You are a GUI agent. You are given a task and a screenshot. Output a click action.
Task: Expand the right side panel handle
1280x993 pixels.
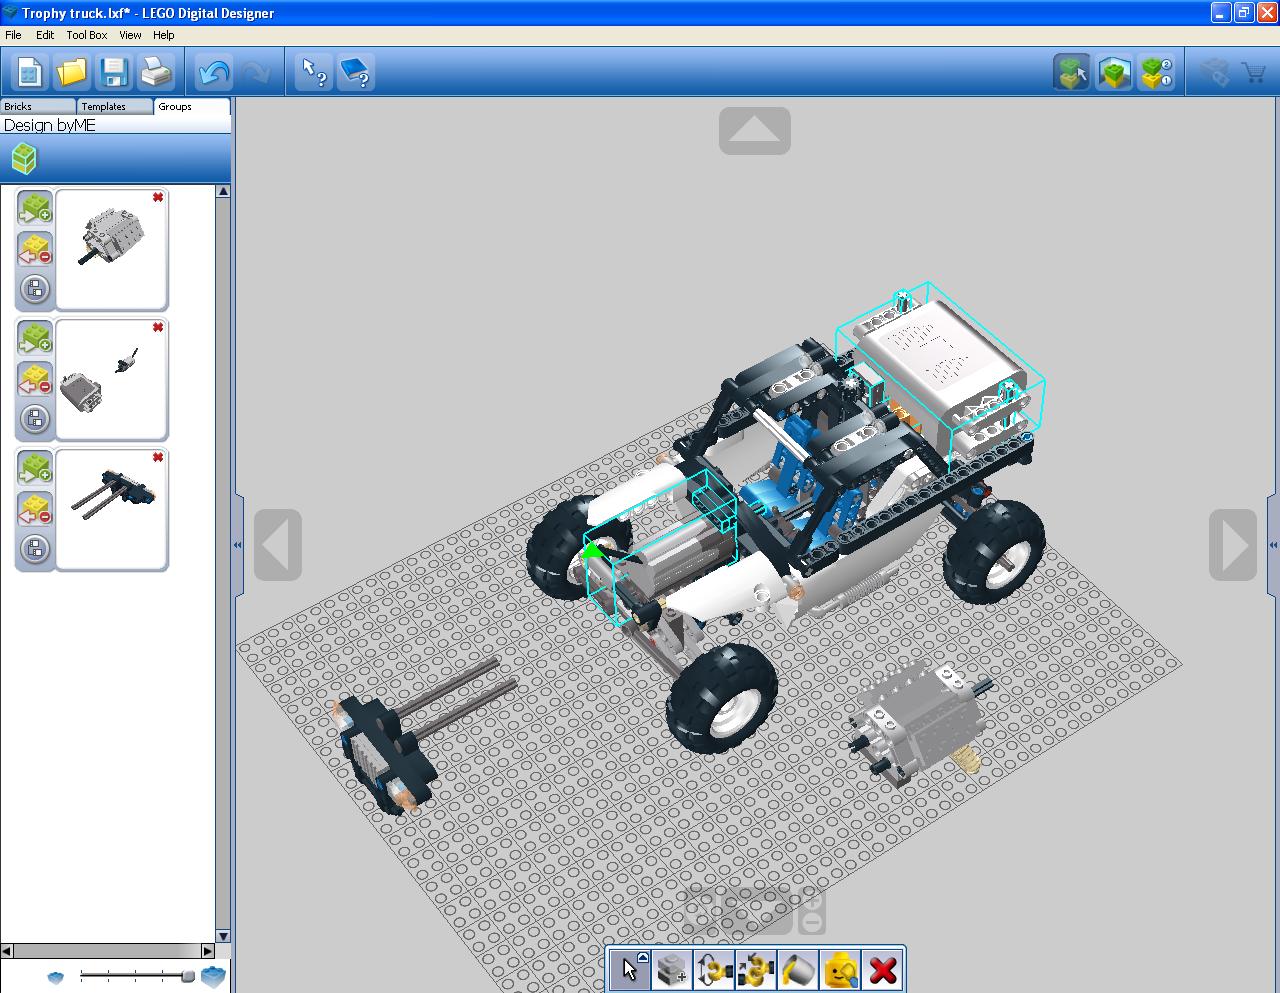(1273, 545)
